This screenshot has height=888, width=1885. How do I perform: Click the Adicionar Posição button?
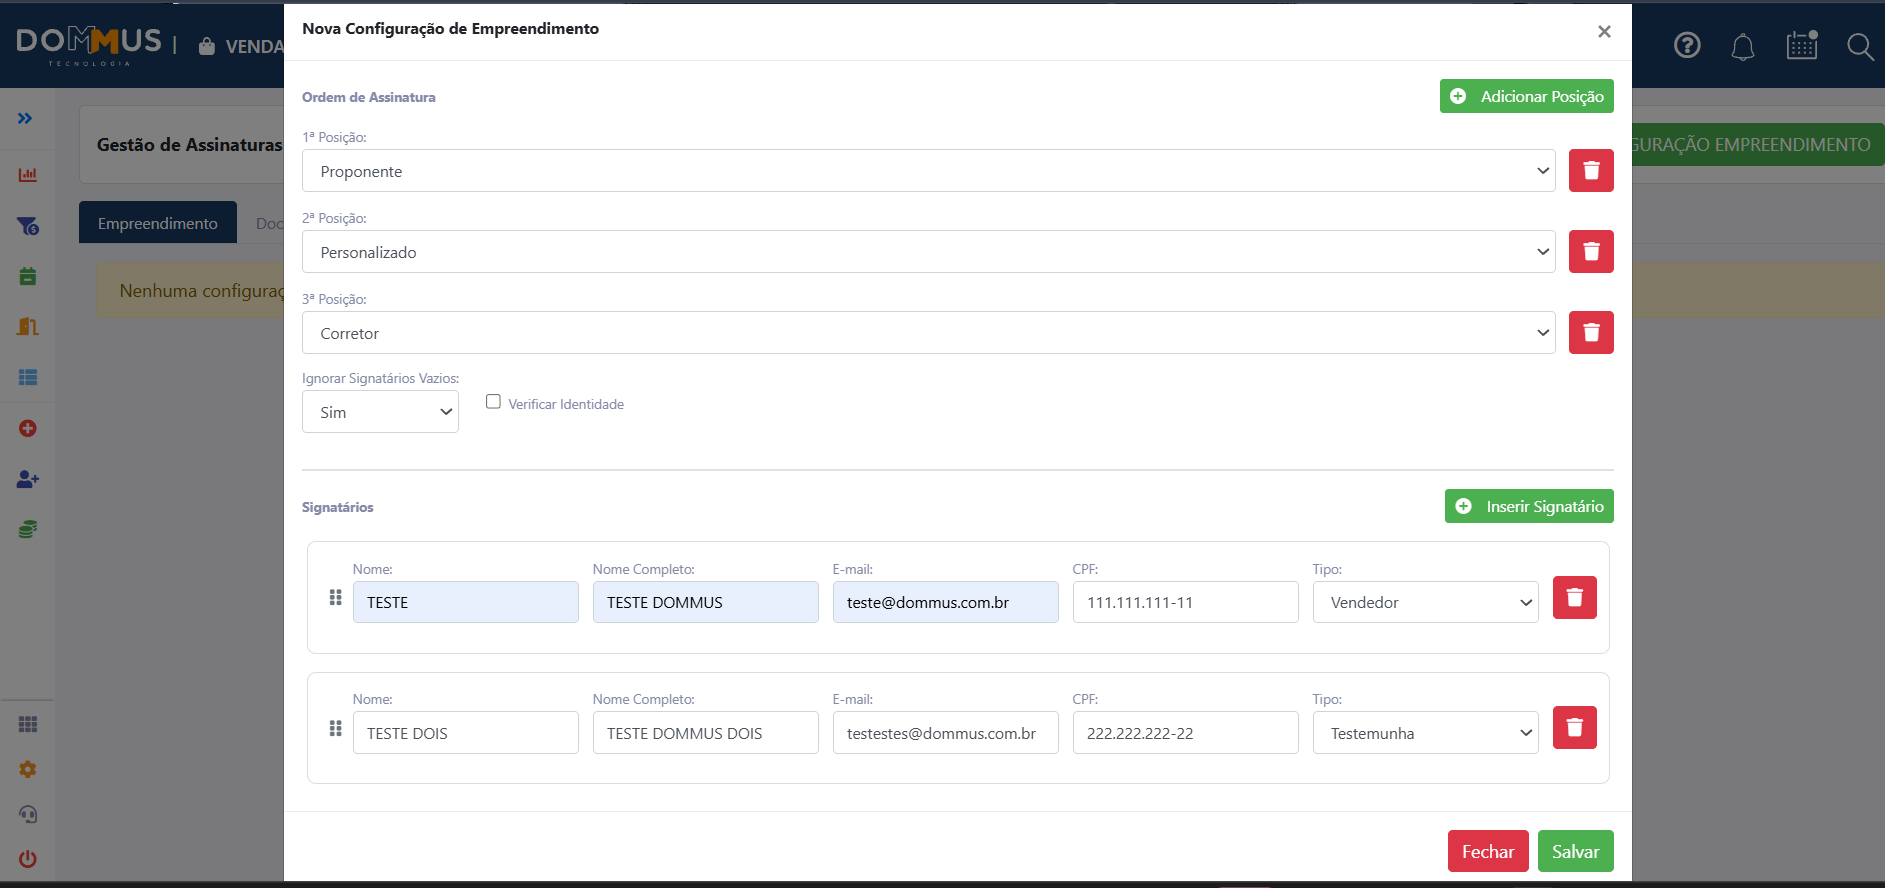point(1526,96)
